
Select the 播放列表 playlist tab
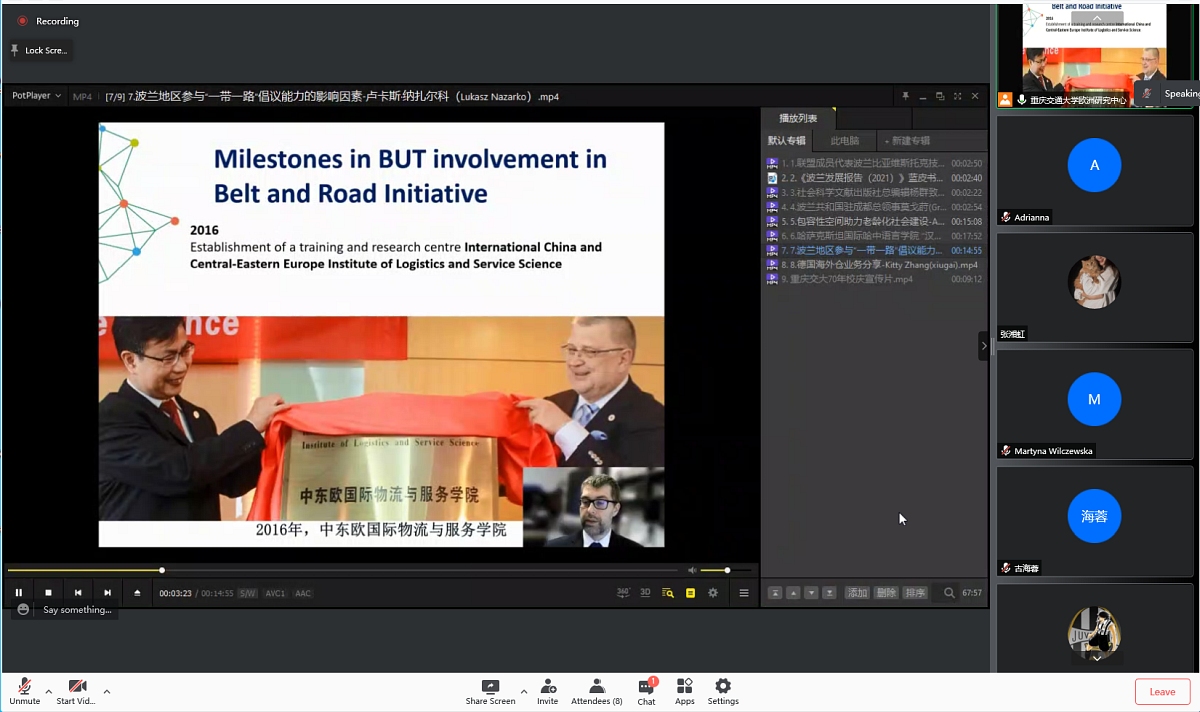(x=798, y=118)
